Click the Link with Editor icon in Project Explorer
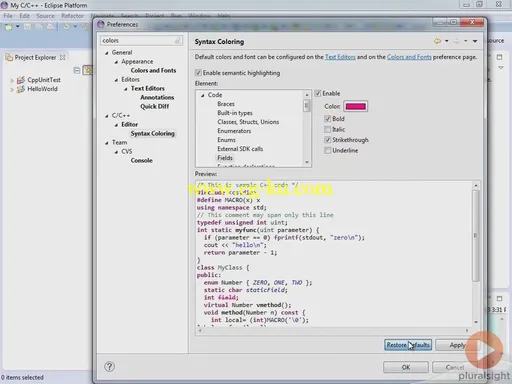The width and height of the screenshot is (512, 384). click(88, 70)
